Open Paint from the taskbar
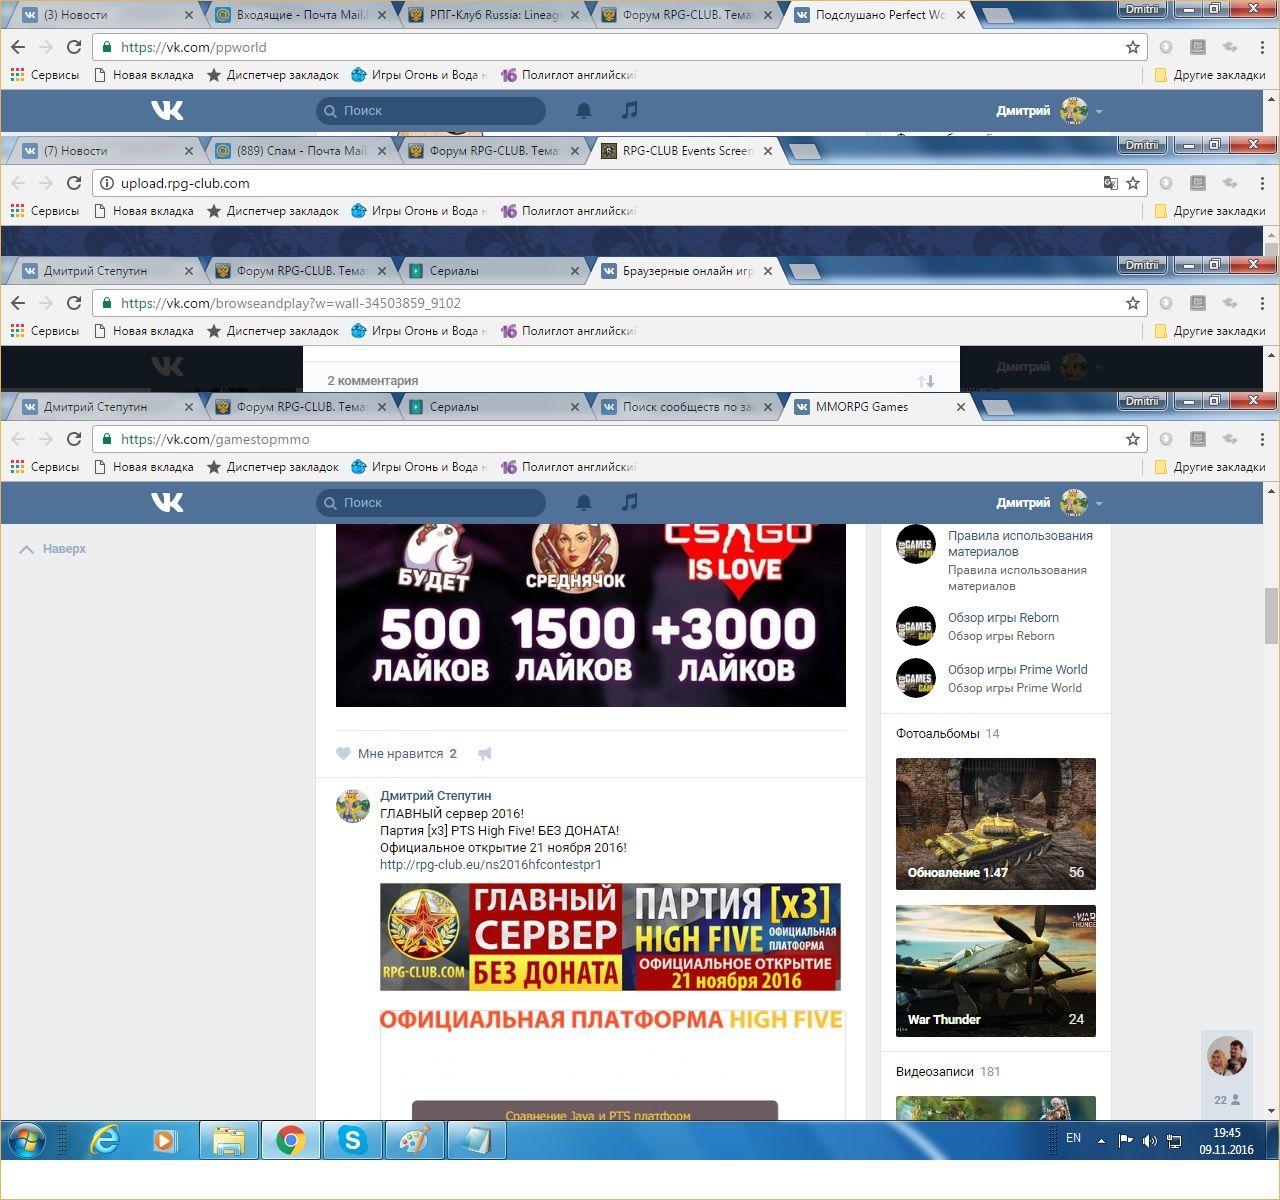 tap(414, 1140)
